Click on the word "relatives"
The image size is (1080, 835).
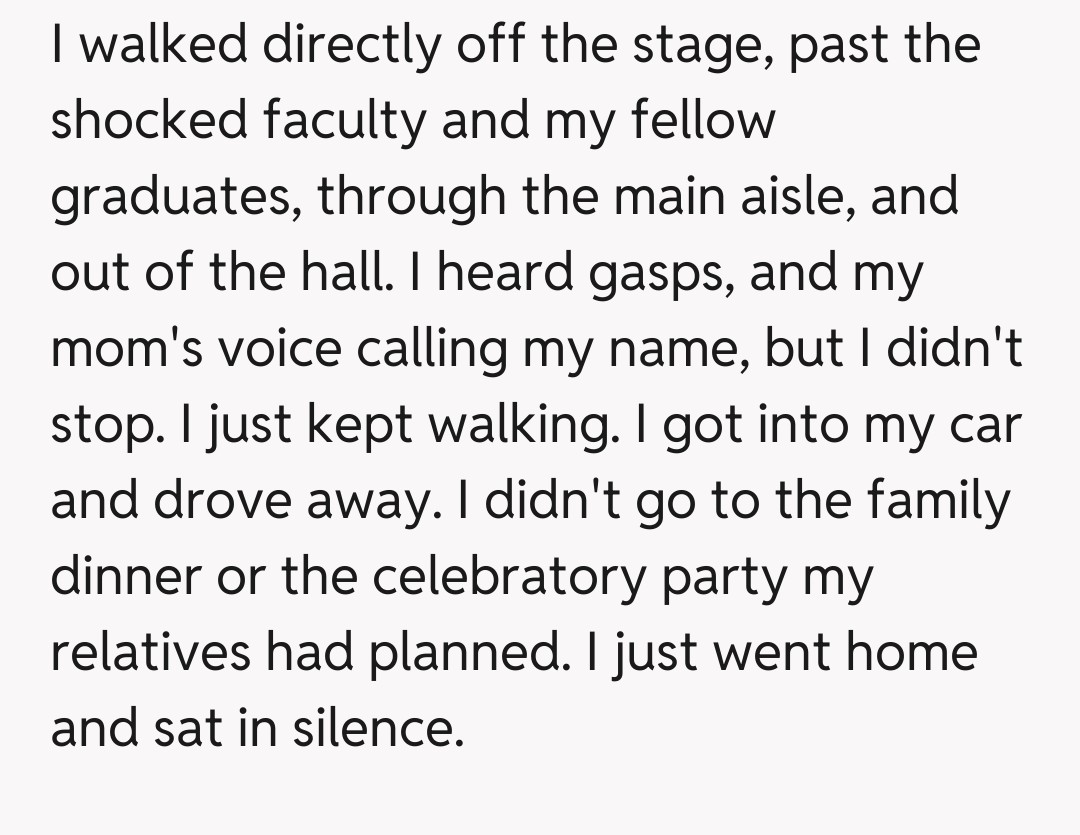tap(150, 654)
